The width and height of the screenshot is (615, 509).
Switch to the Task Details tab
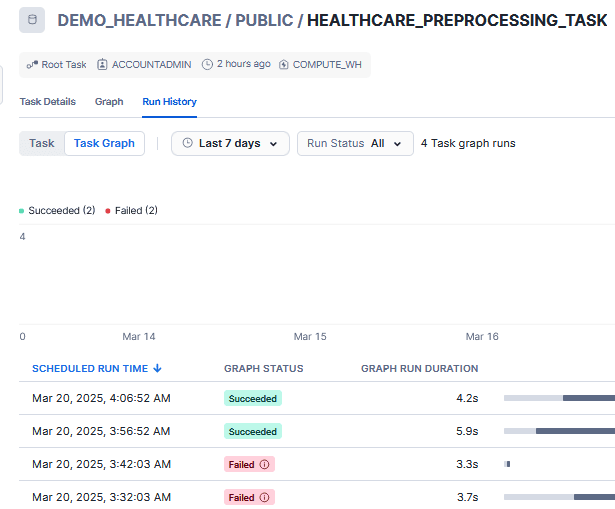[47, 102]
